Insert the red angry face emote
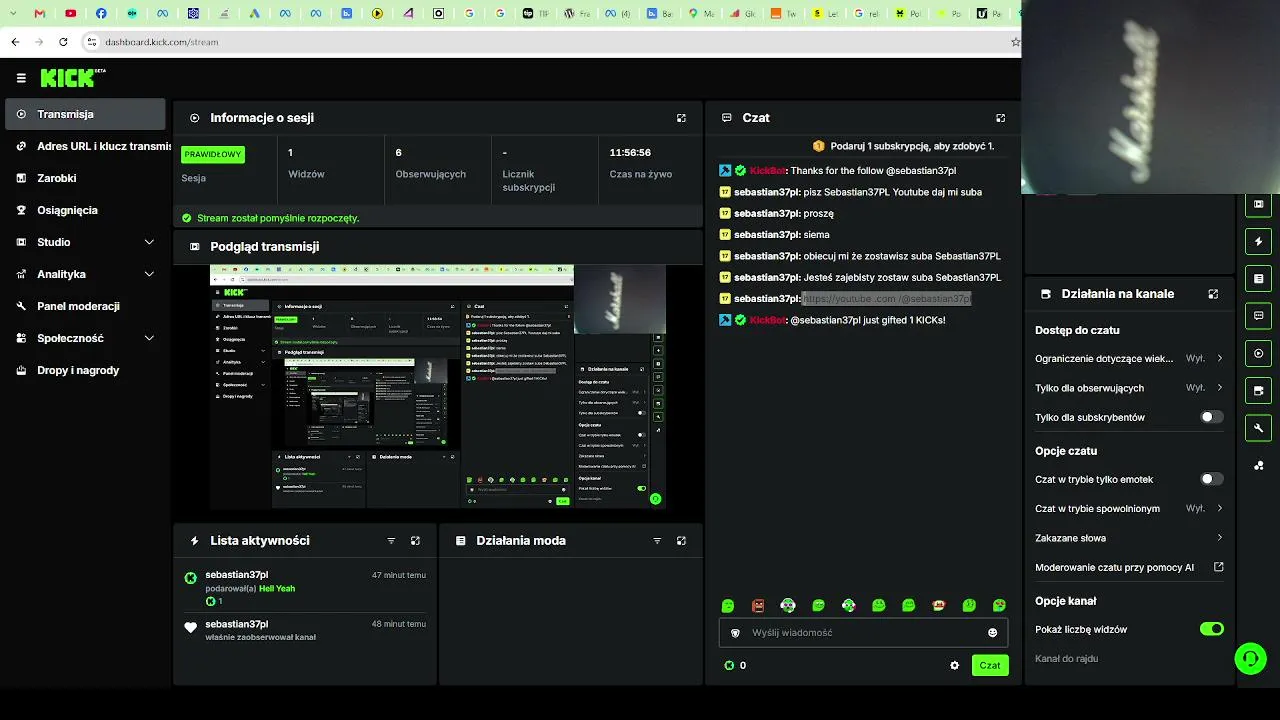This screenshot has width=1280, height=720. click(x=758, y=606)
